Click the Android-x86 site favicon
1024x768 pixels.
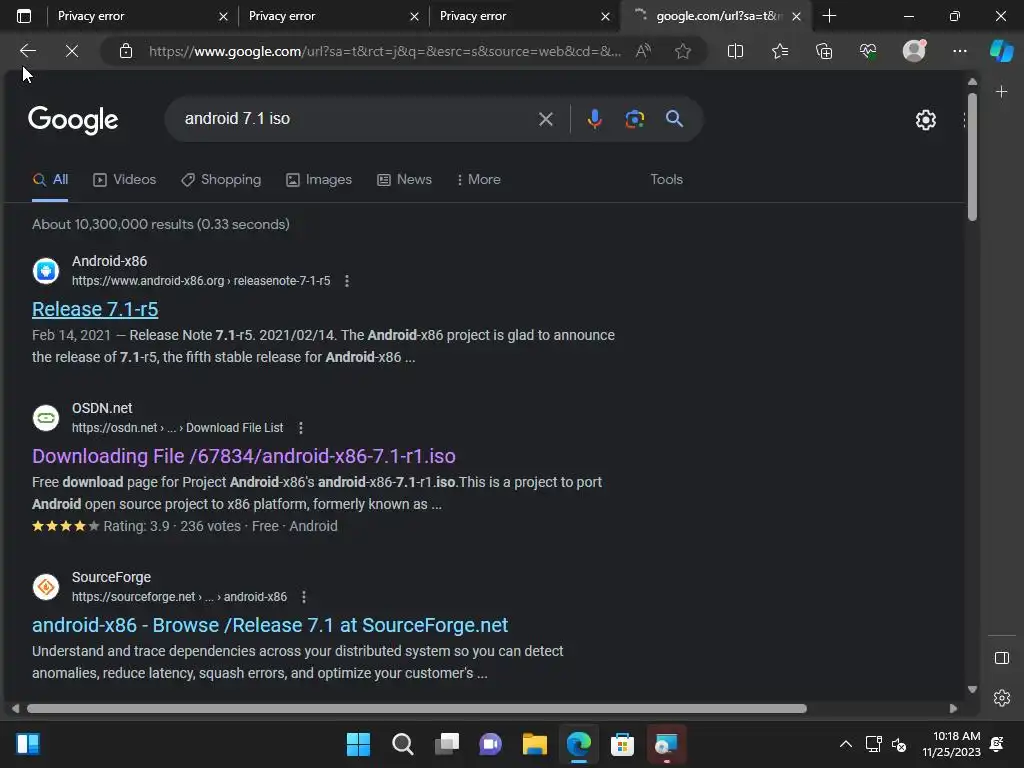tap(46, 270)
